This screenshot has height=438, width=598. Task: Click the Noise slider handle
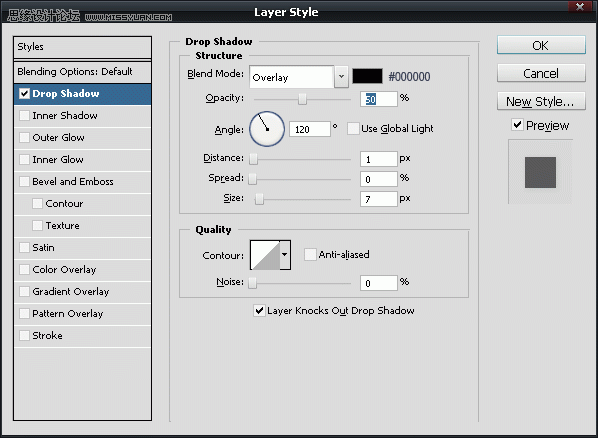point(252,283)
